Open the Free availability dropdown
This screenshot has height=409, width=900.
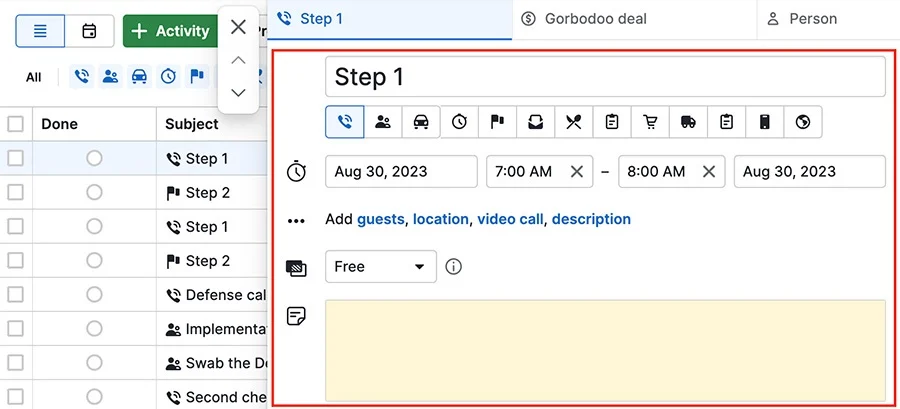[x=381, y=267]
